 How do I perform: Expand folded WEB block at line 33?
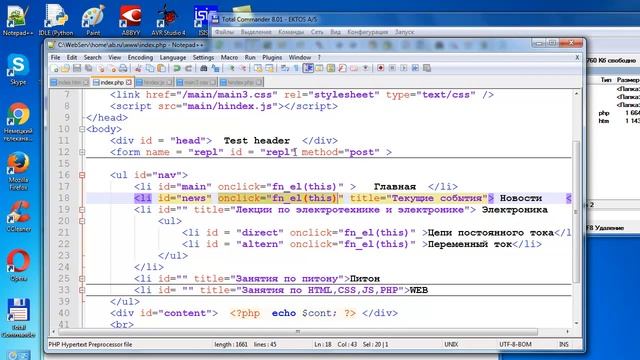82,290
